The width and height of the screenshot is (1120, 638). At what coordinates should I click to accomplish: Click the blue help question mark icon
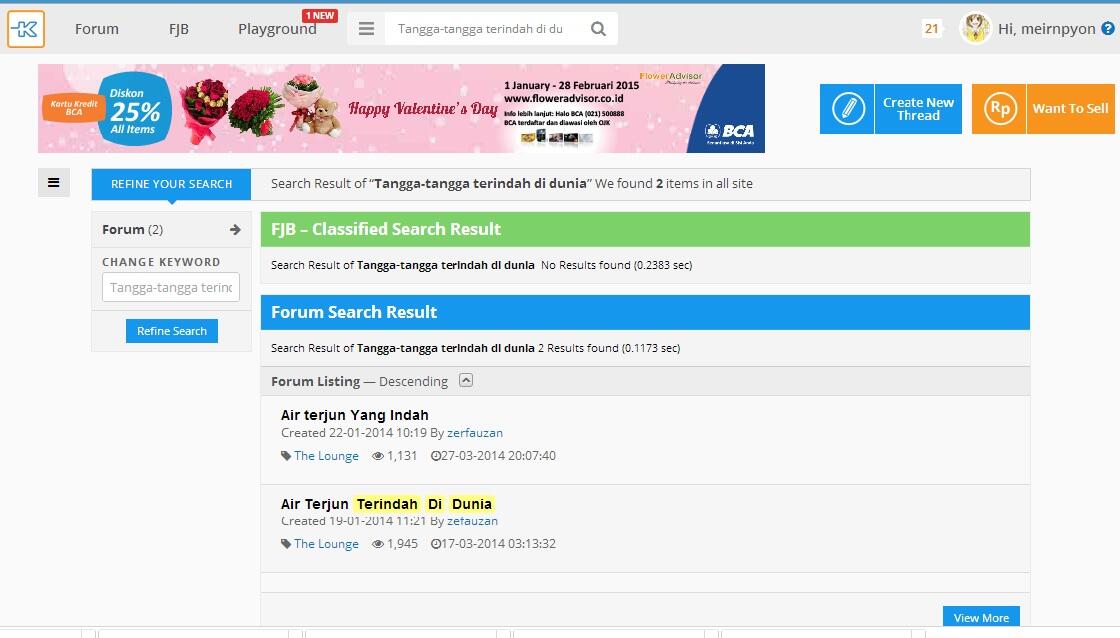(x=1108, y=29)
